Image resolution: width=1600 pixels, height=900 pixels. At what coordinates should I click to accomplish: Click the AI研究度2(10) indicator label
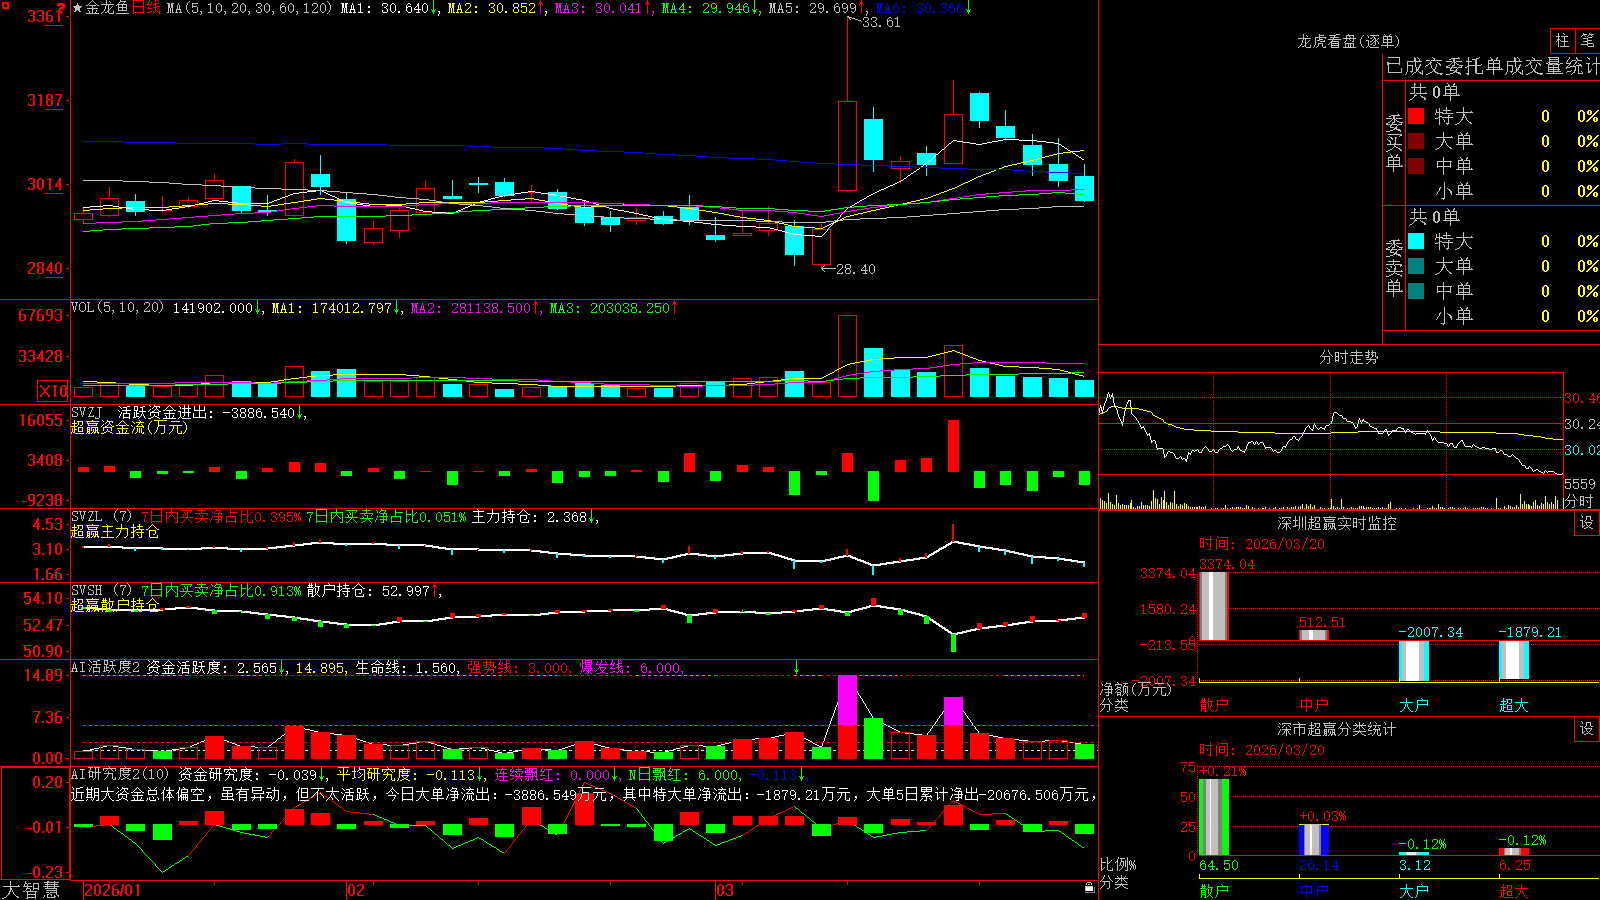pyautogui.click(x=120, y=774)
